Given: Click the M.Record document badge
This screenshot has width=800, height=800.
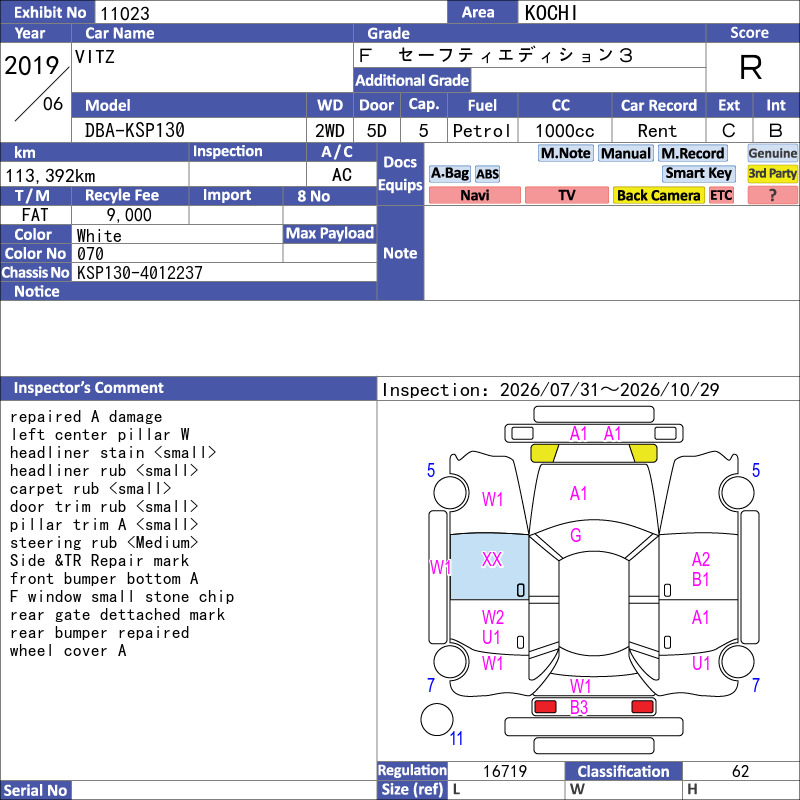Looking at the screenshot, I should 692,153.
